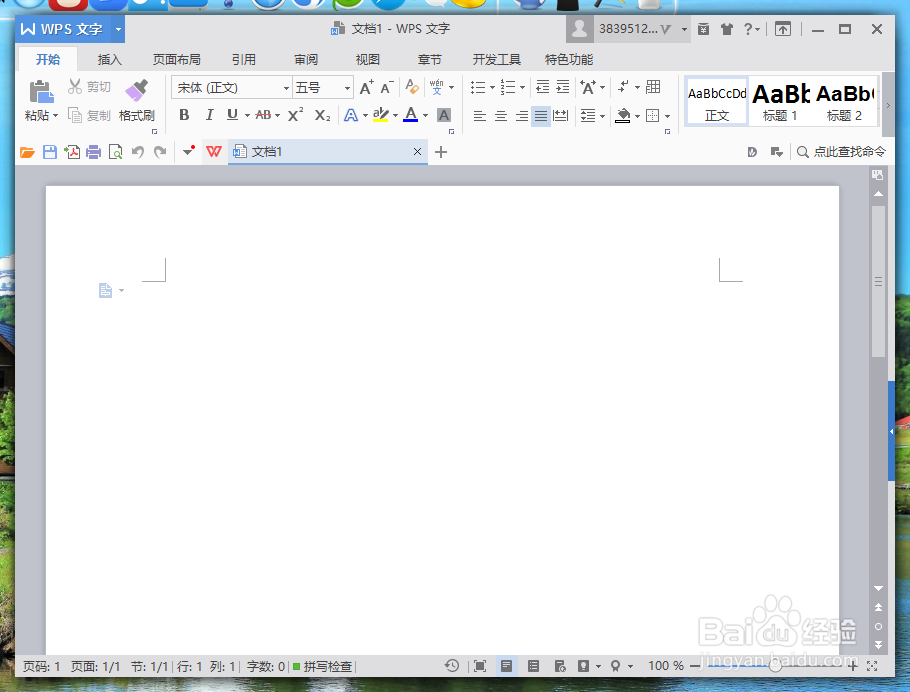
Task: Open file with the folder icon
Action: pyautogui.click(x=27, y=152)
